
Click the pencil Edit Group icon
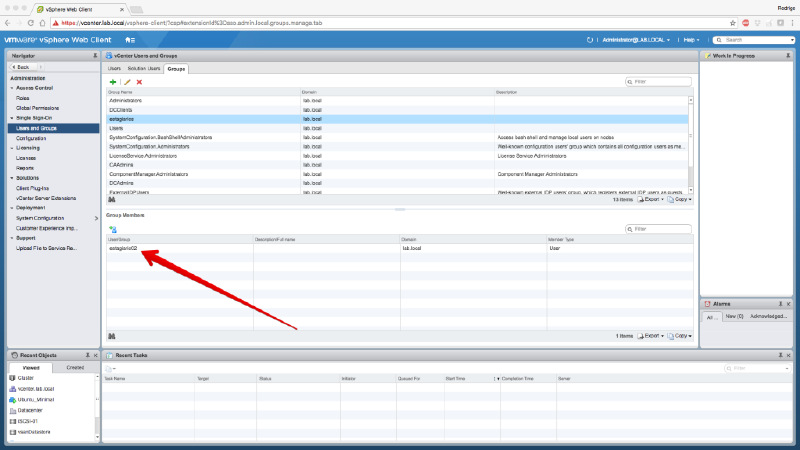point(127,82)
